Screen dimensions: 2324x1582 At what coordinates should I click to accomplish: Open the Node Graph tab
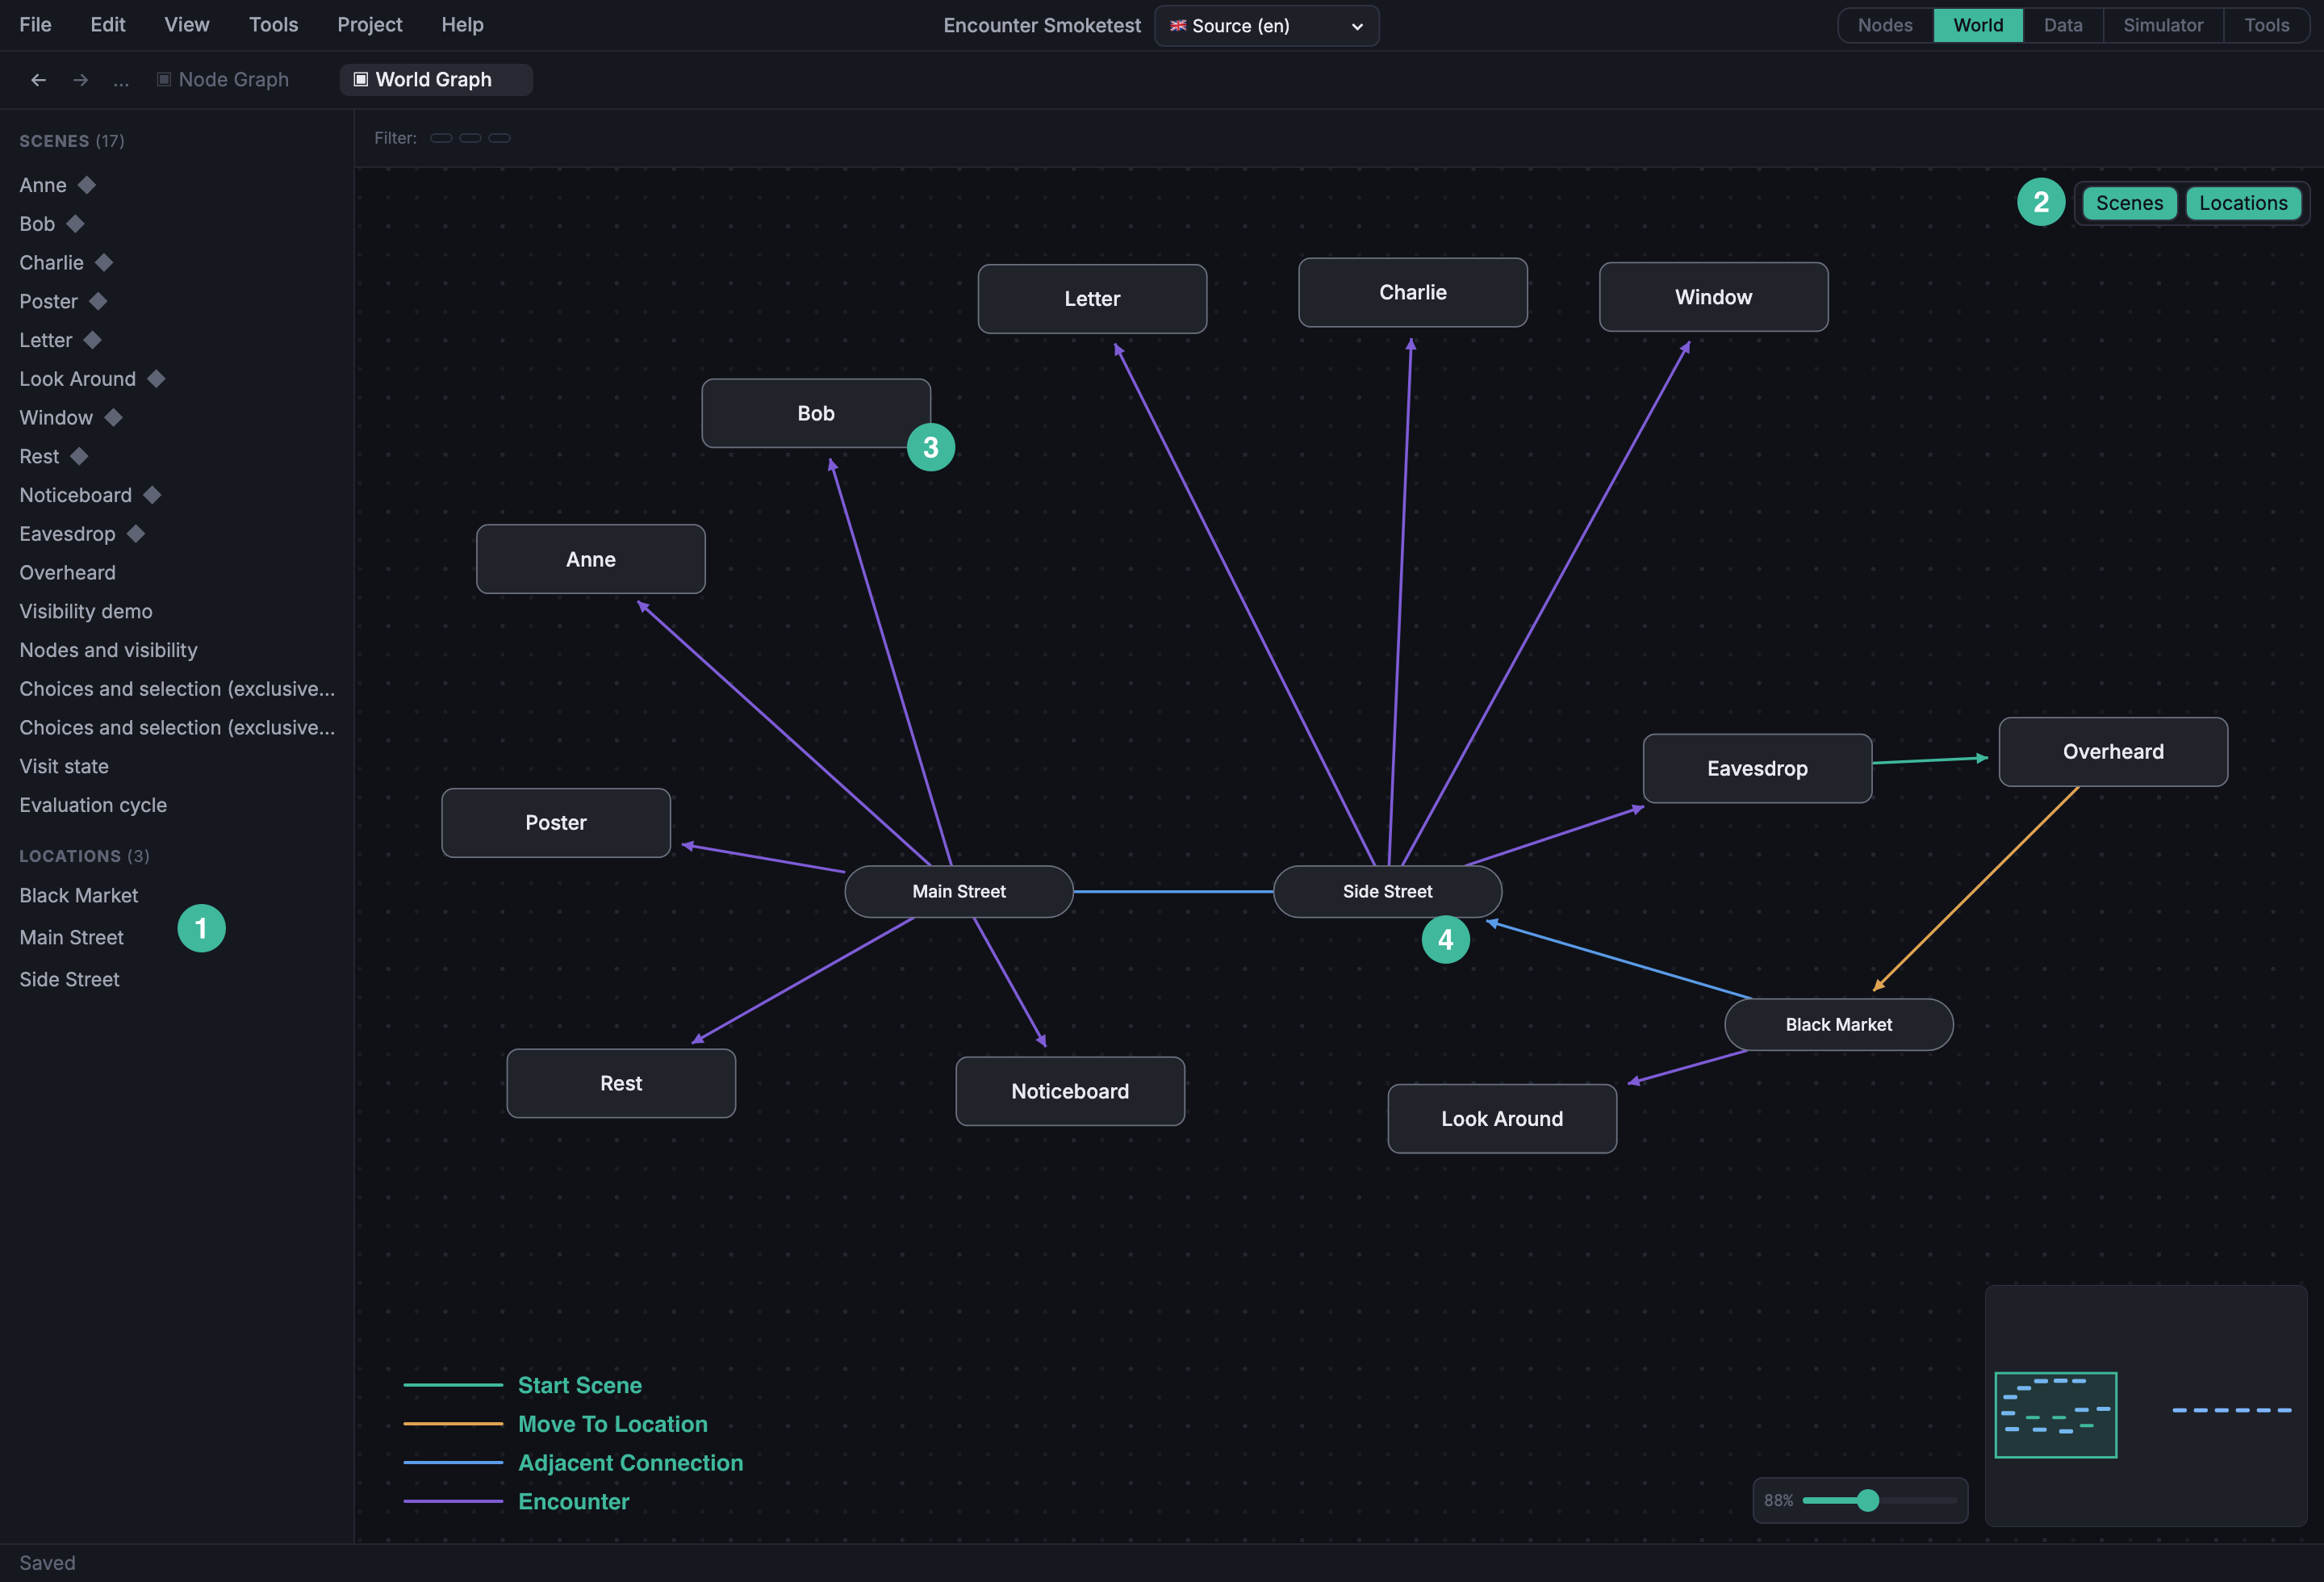tap(223, 80)
